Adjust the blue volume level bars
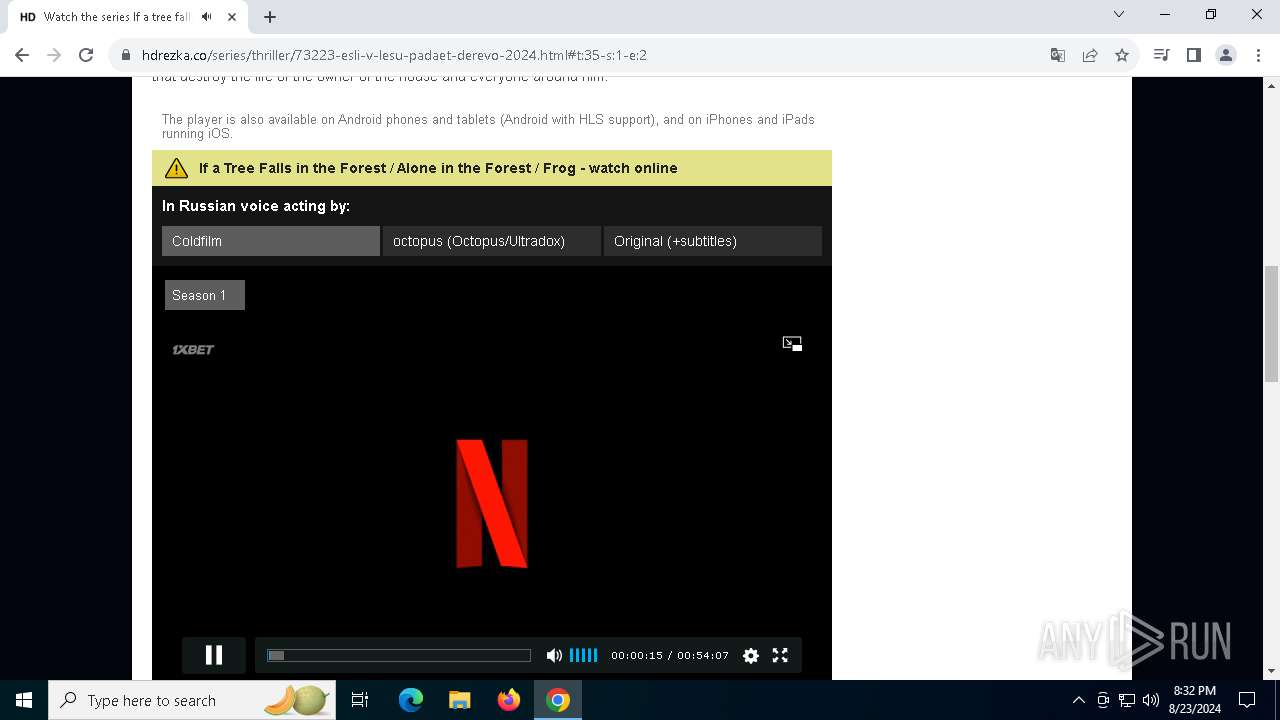This screenshot has height=720, width=1280. [583, 656]
